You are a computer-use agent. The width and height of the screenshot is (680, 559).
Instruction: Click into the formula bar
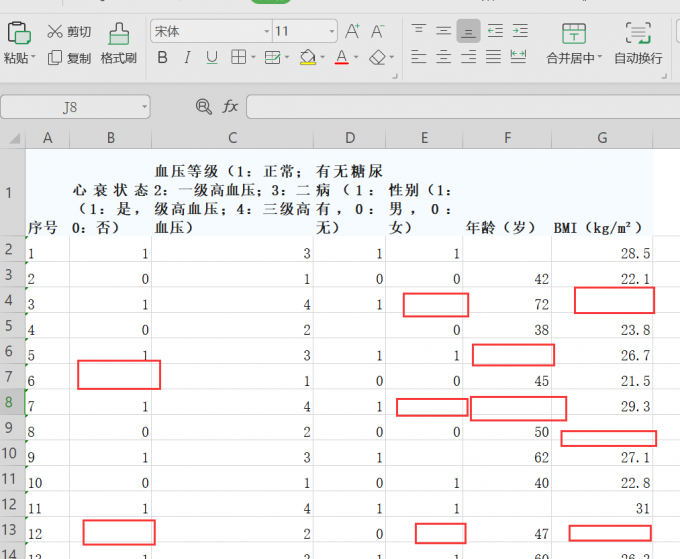tap(463, 107)
